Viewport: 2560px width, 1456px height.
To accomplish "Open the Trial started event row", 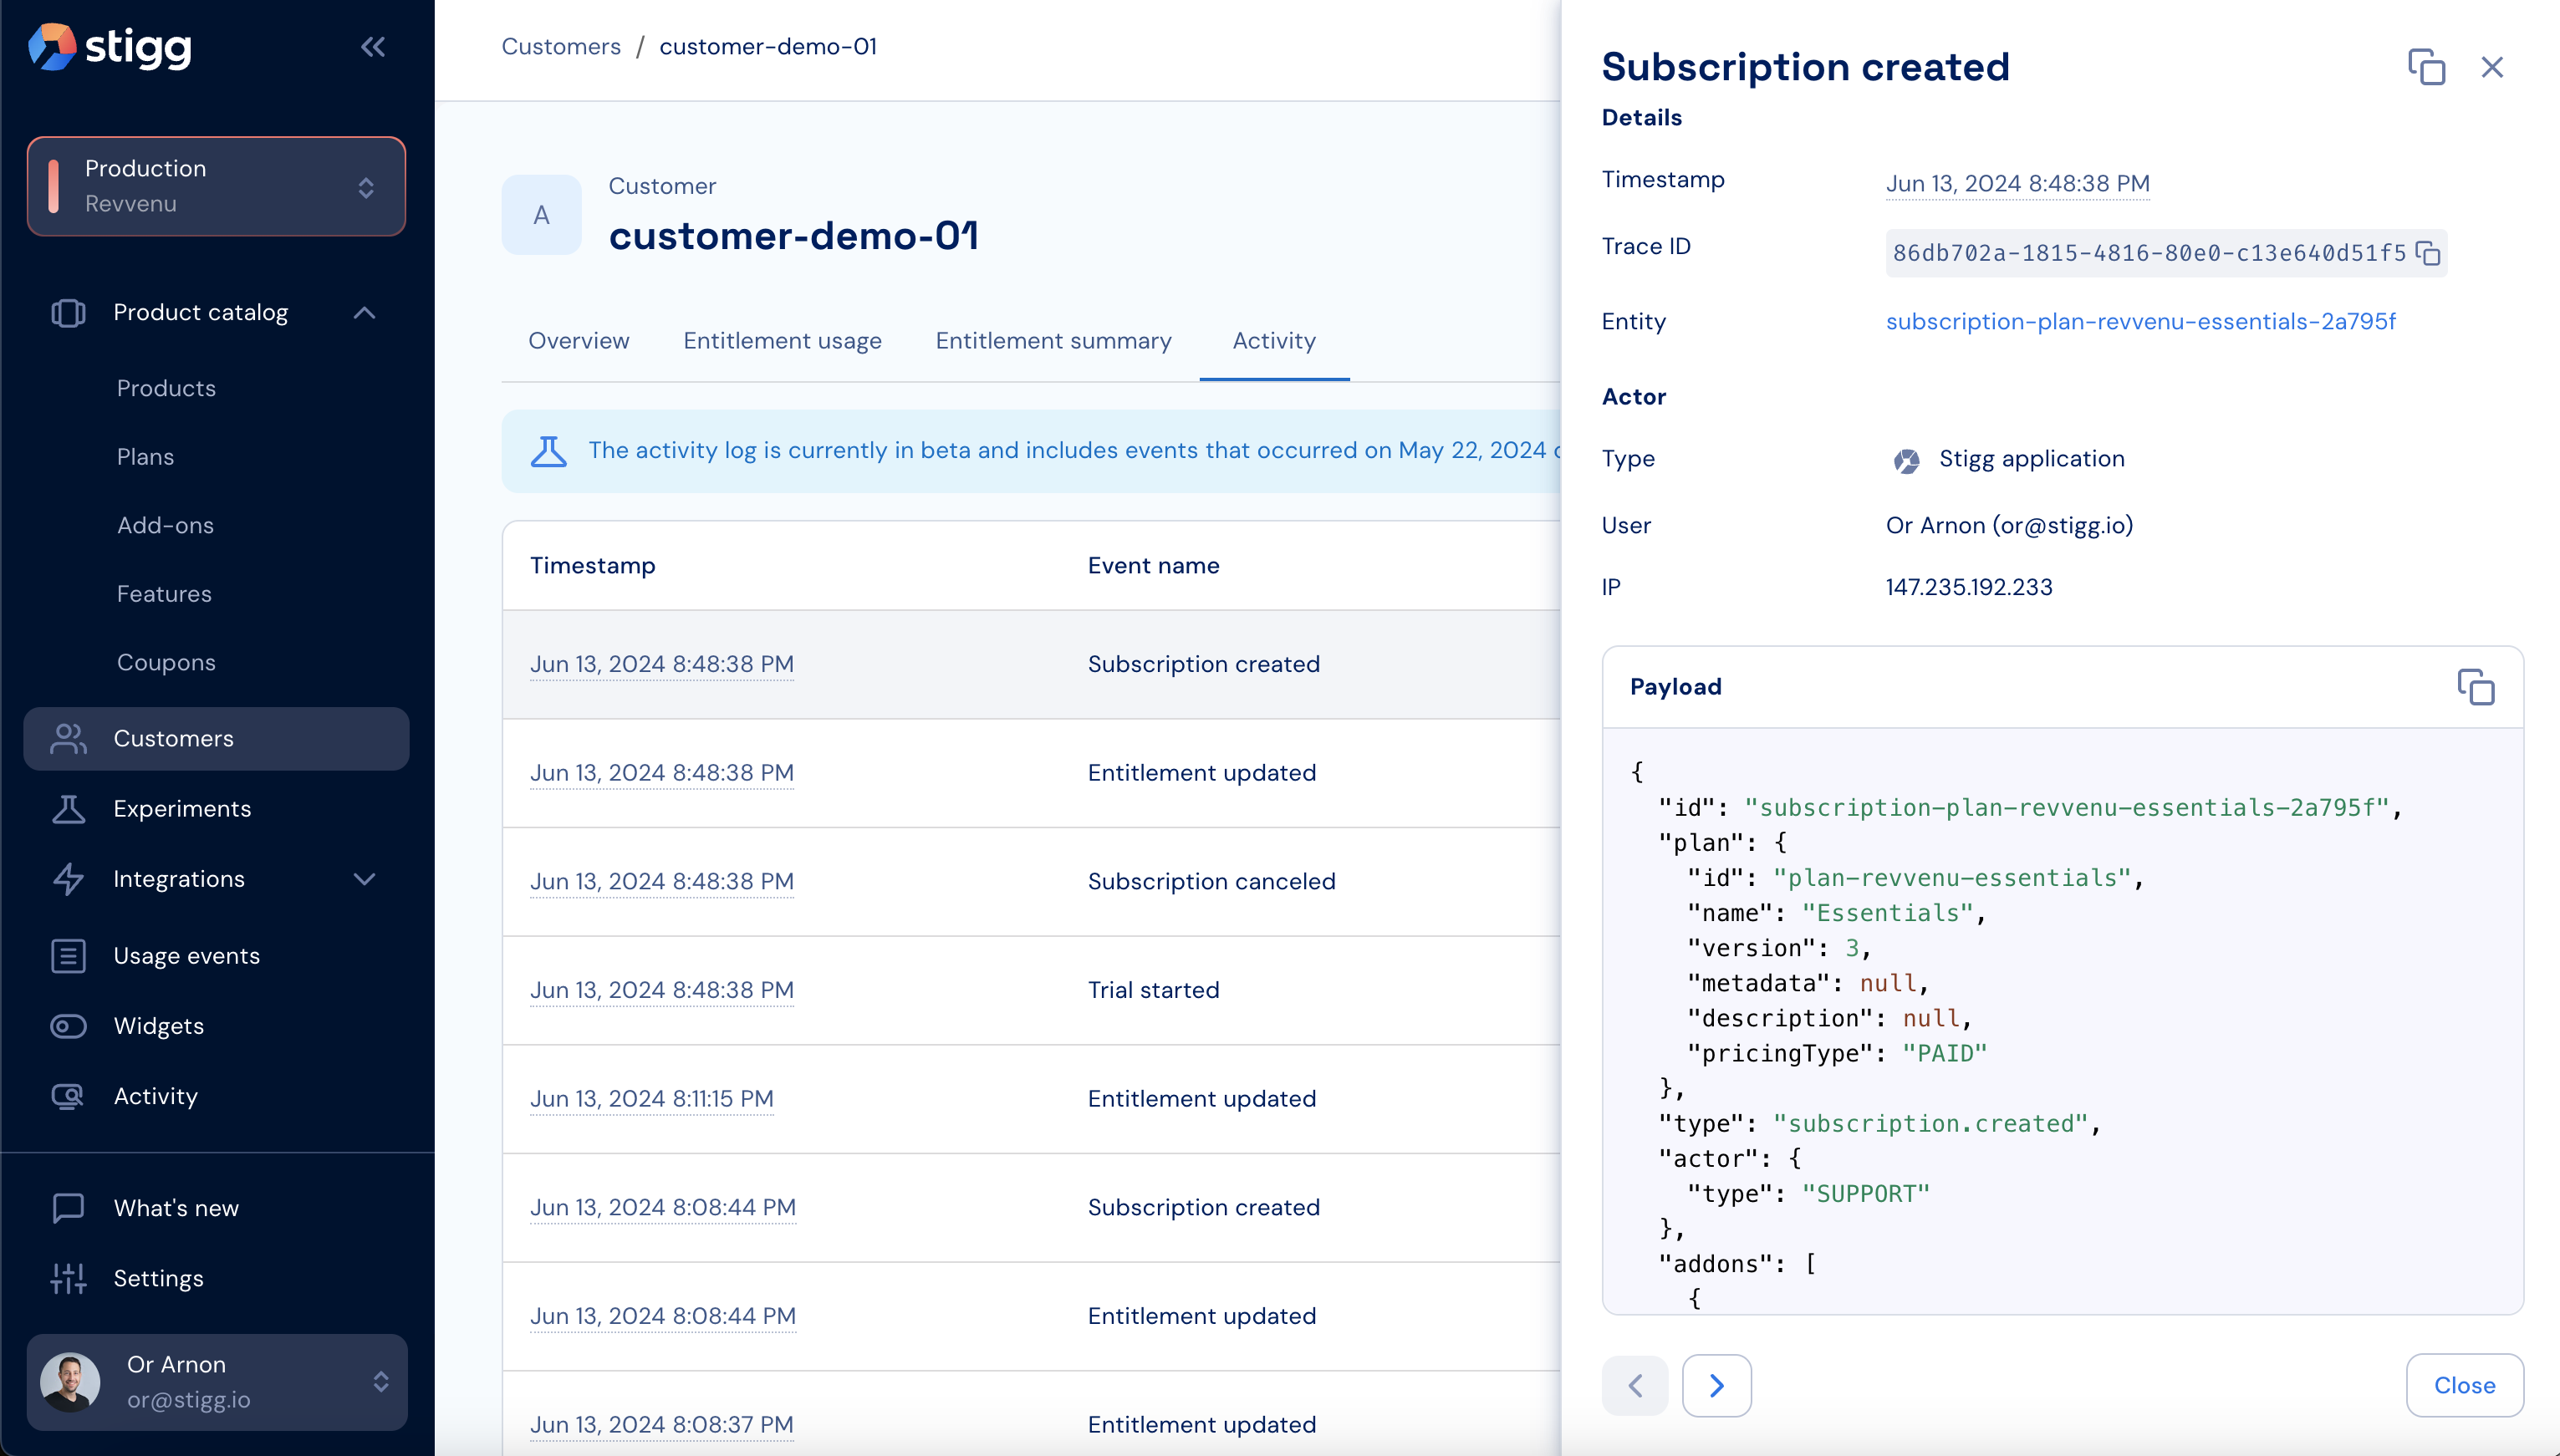I will (1031, 990).
